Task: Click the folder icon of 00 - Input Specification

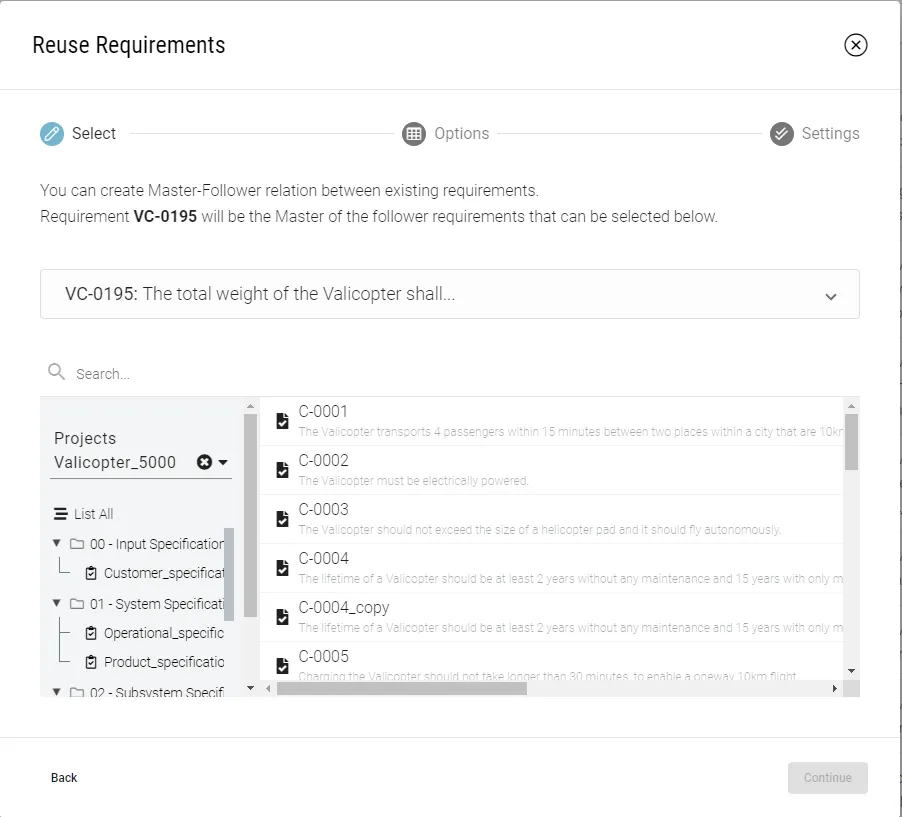Action: (x=77, y=544)
